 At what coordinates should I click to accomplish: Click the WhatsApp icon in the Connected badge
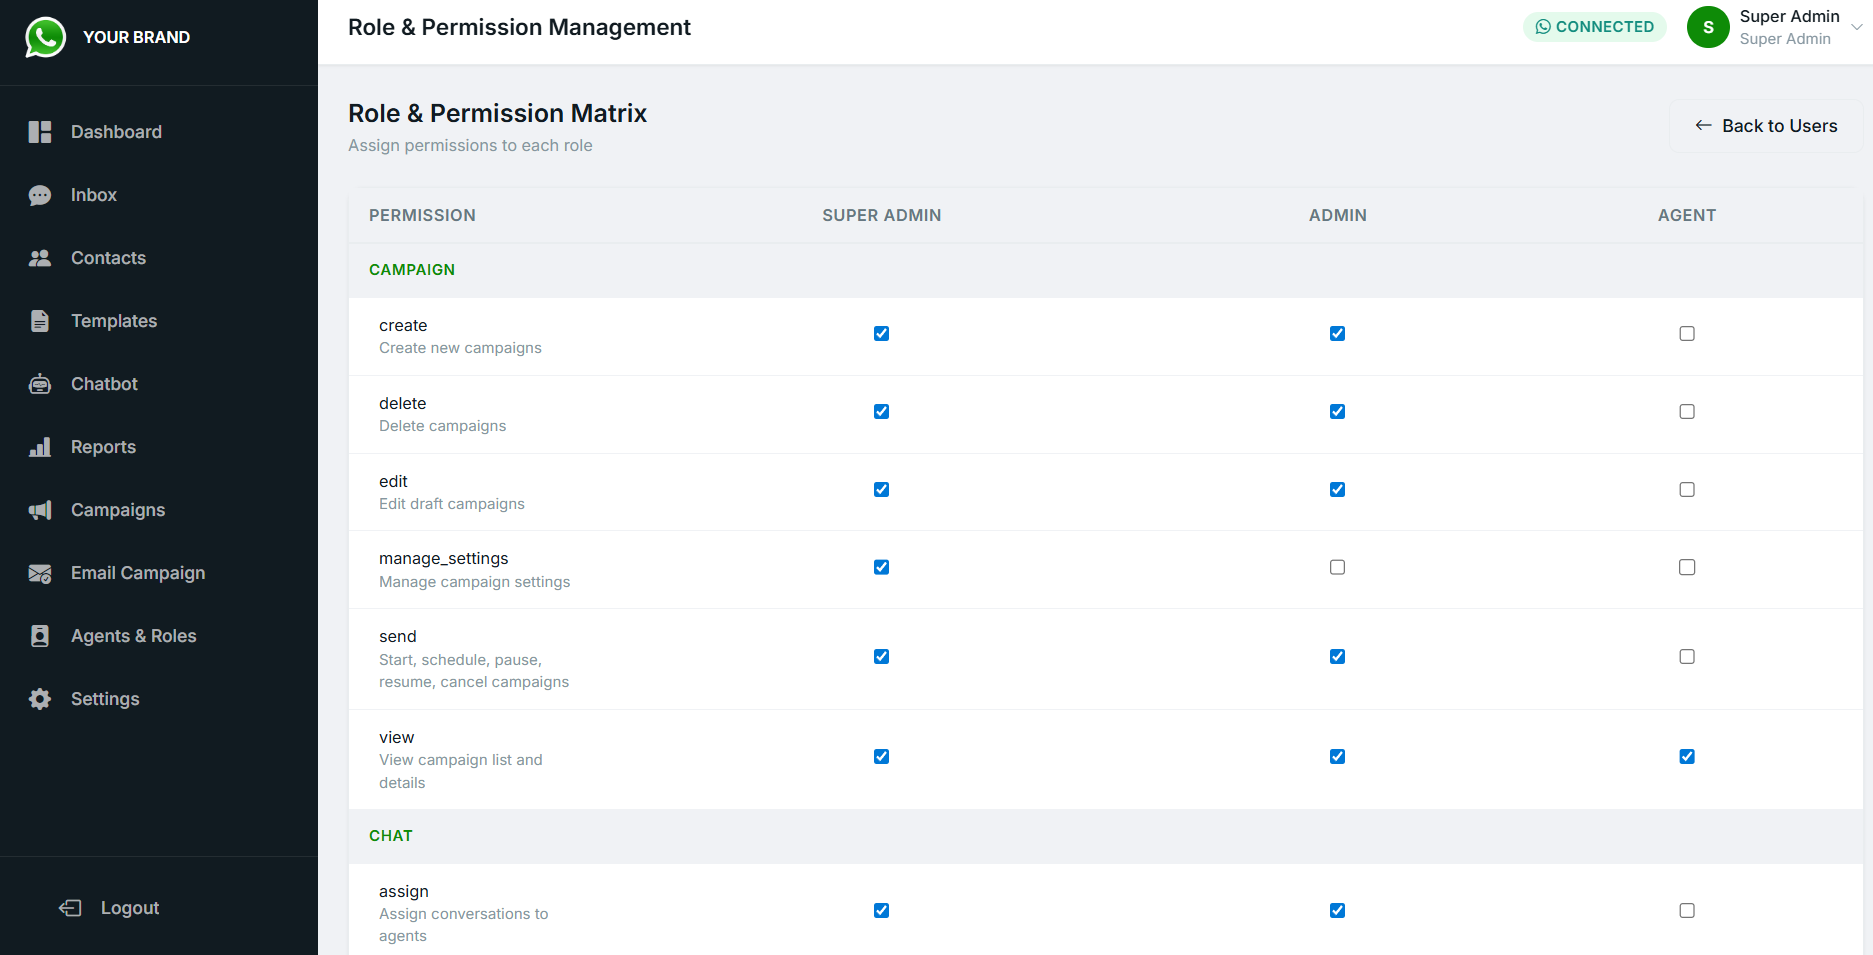(x=1543, y=27)
